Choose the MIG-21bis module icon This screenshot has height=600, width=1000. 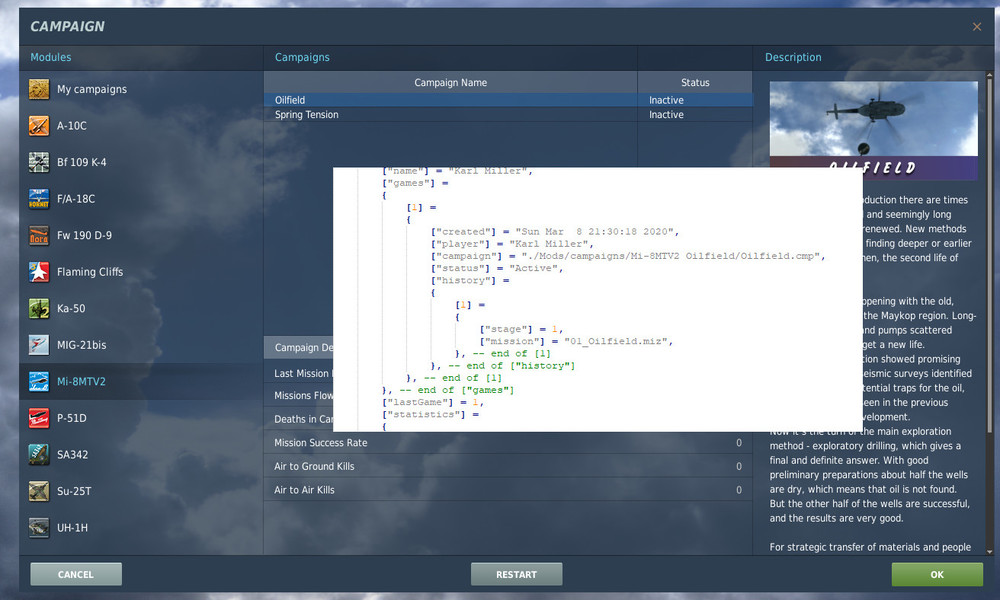point(39,345)
